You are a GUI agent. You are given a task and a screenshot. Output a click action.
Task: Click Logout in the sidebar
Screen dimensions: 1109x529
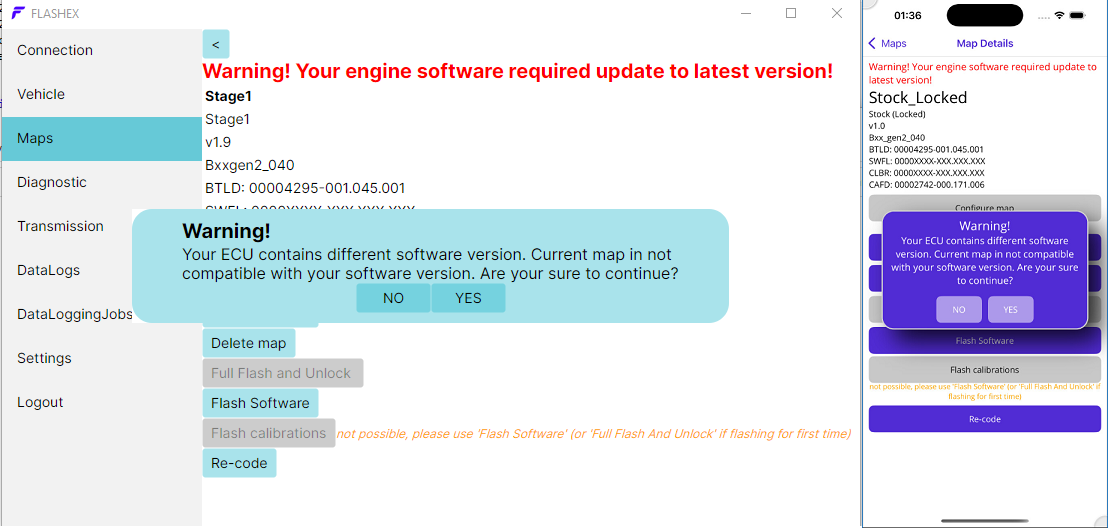[x=40, y=402]
